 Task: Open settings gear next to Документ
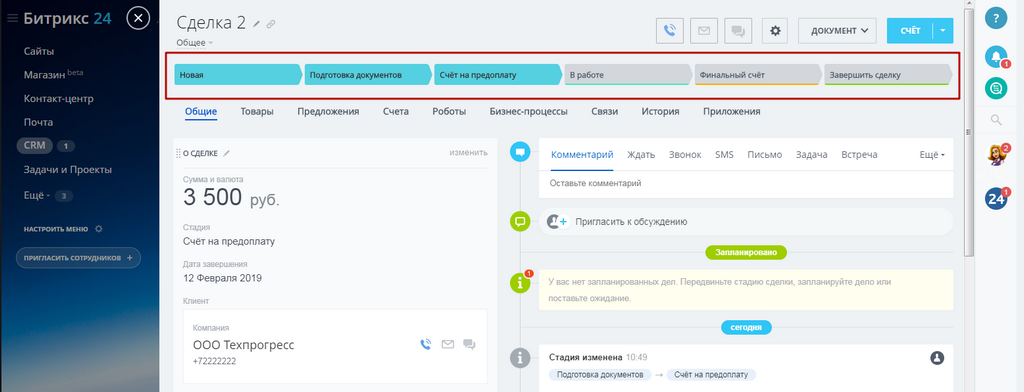[x=775, y=31]
